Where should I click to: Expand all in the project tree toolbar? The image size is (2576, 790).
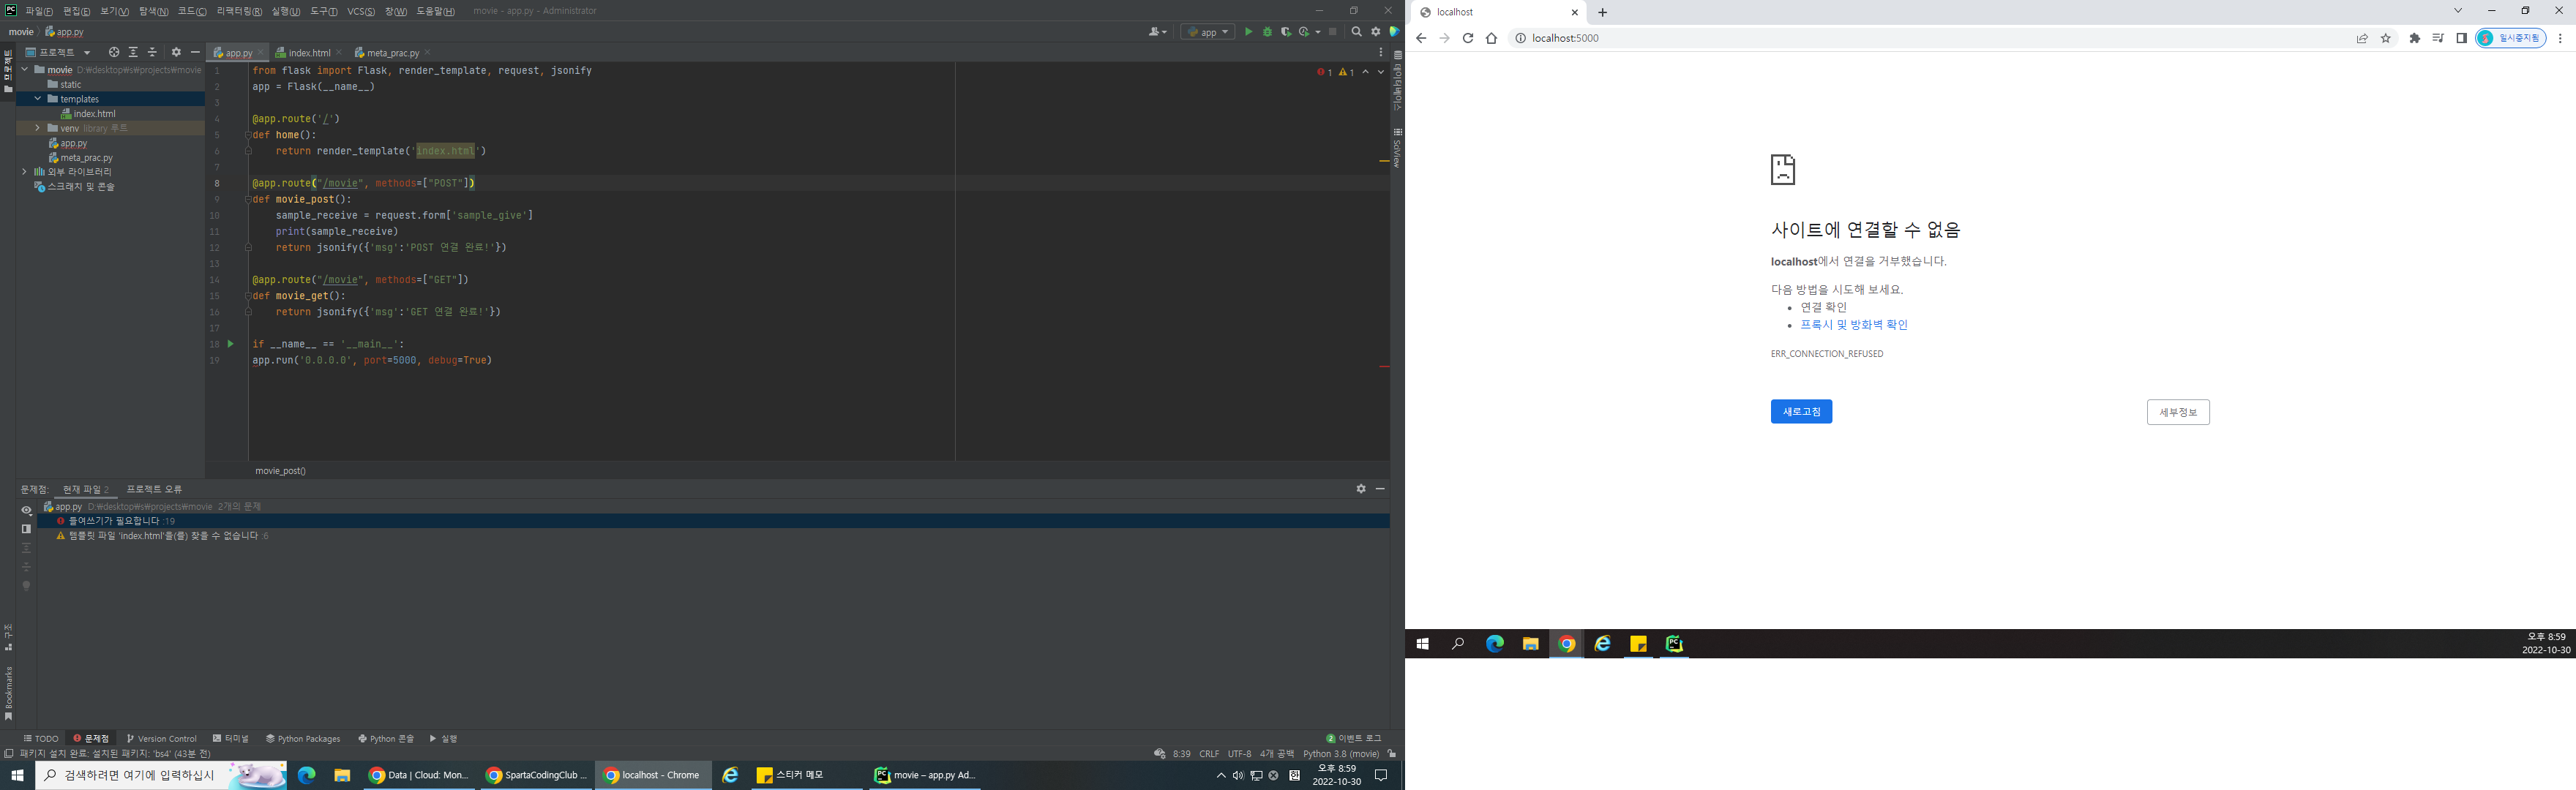point(133,52)
